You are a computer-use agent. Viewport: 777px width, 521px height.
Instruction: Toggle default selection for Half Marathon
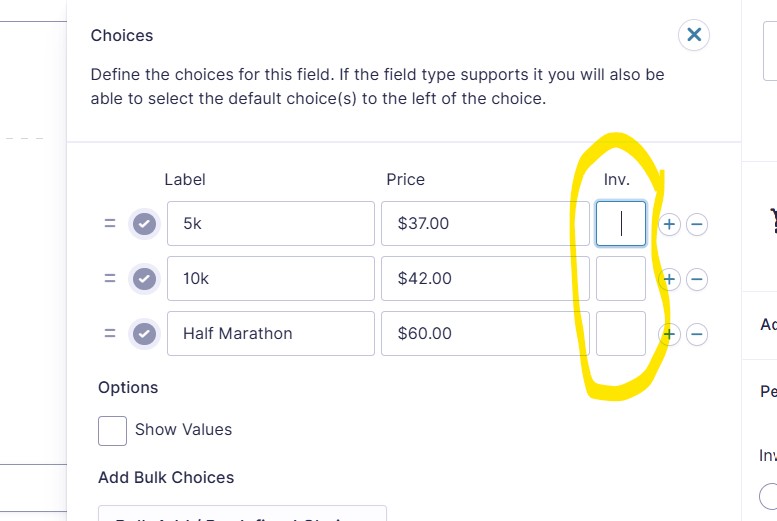click(x=144, y=334)
